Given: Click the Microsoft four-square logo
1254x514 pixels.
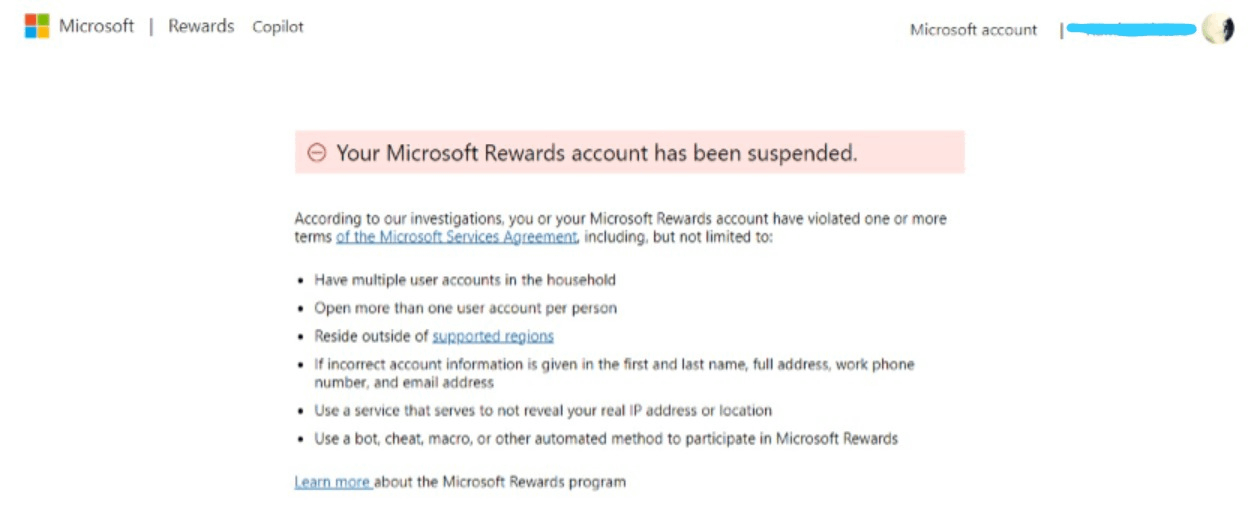Looking at the screenshot, I should coord(37,26).
